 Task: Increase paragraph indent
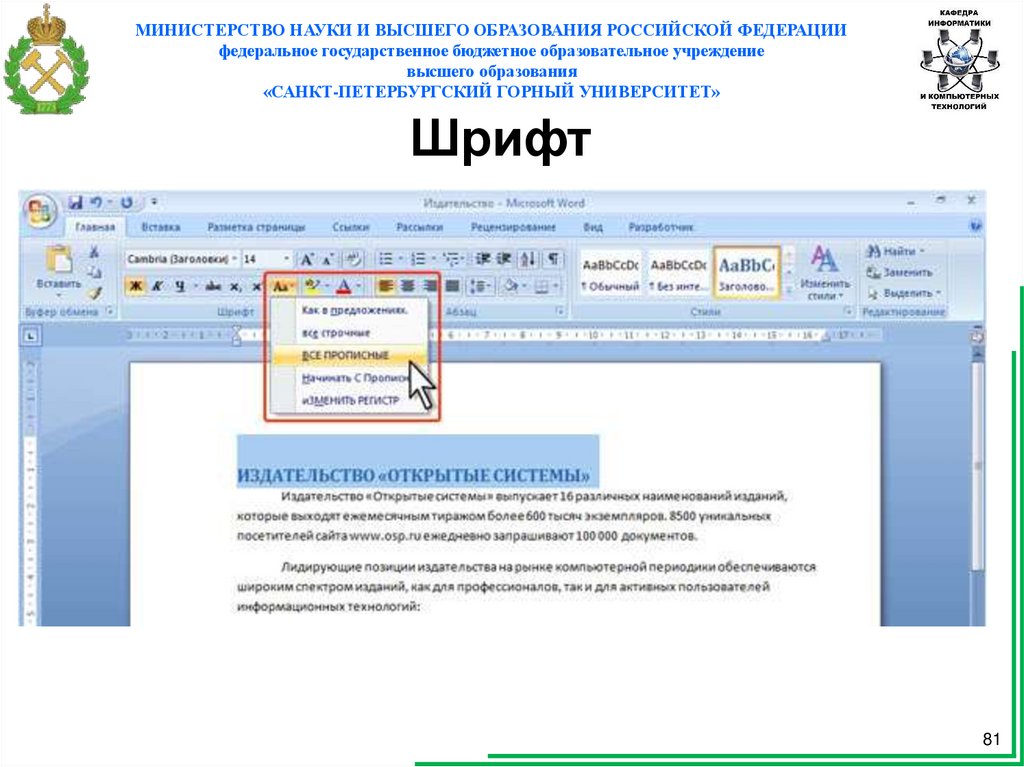tap(503, 259)
